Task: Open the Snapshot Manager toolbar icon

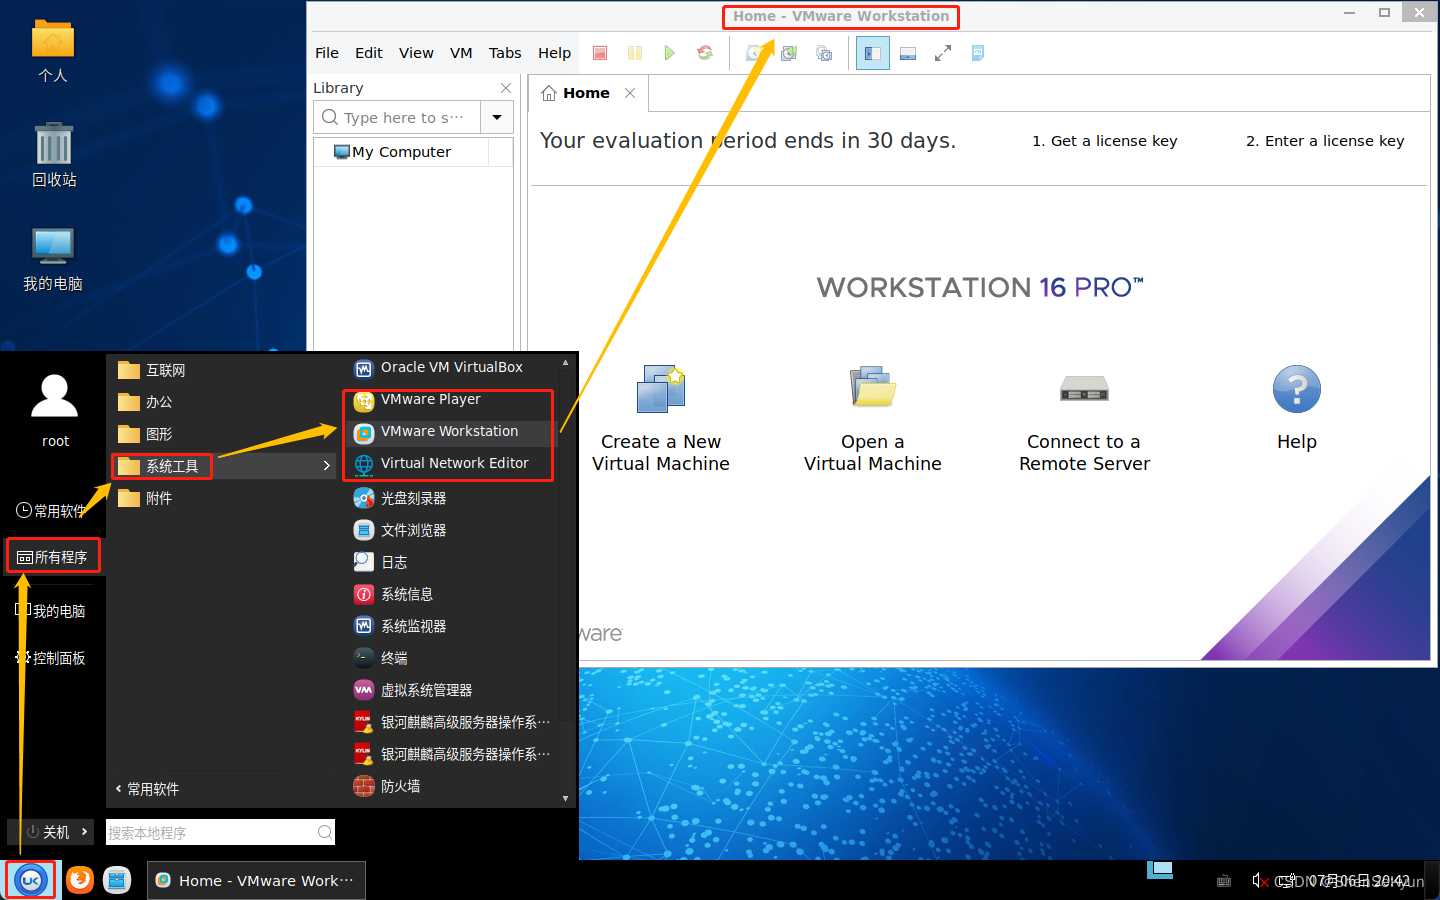Action: (824, 53)
